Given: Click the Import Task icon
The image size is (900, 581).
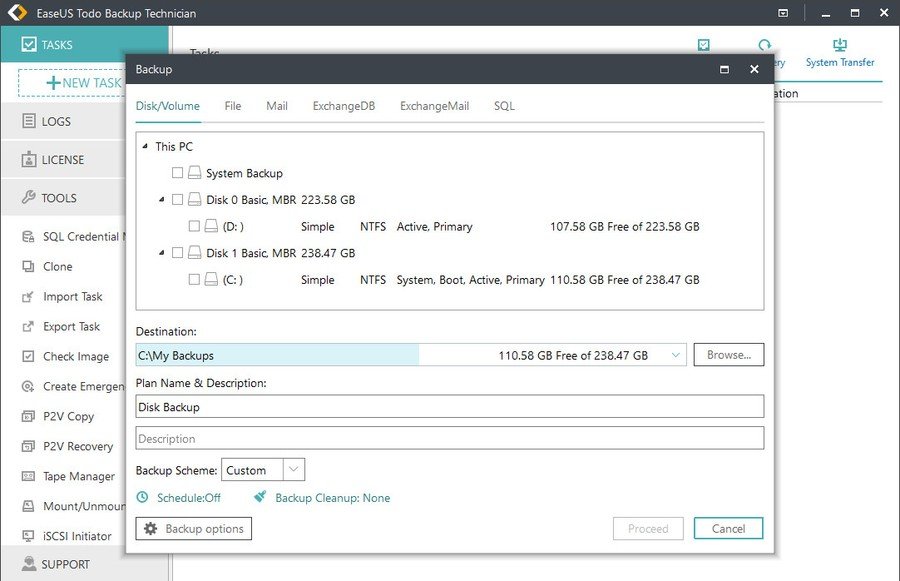Looking at the screenshot, I should click(x=28, y=297).
